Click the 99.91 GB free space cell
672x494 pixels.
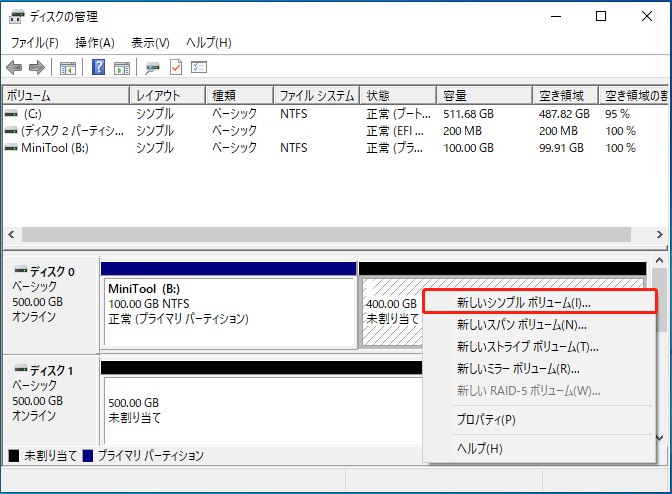coord(561,148)
